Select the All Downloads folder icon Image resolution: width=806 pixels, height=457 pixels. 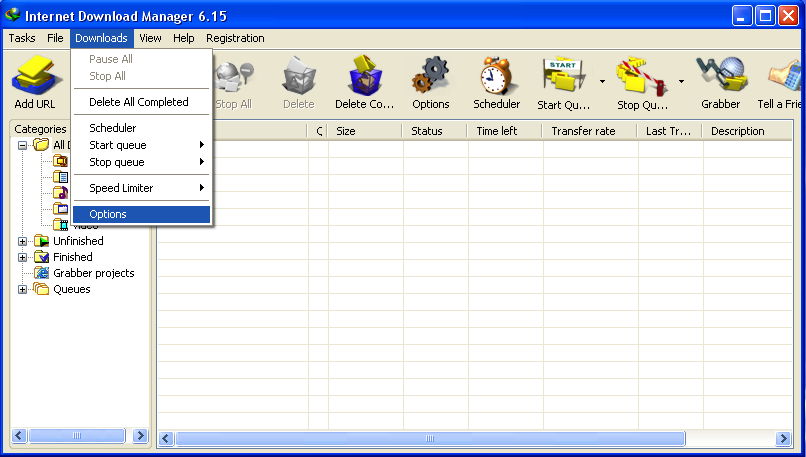pyautogui.click(x=41, y=145)
